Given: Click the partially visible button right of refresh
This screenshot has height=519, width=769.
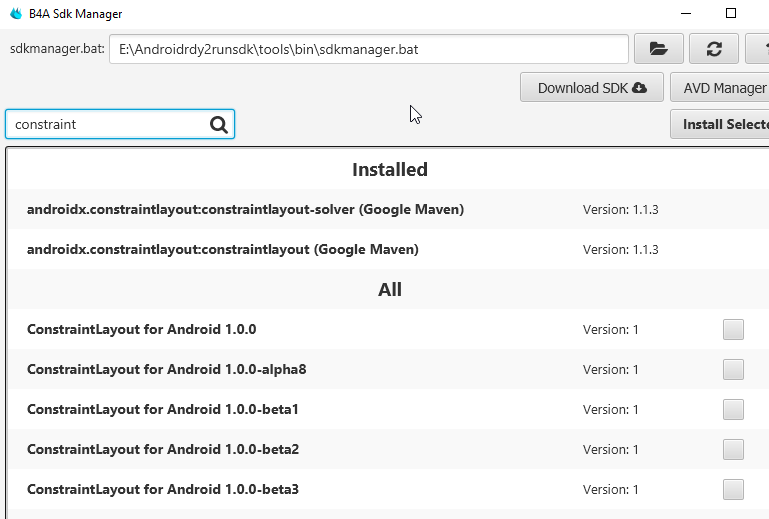Looking at the screenshot, I should (758, 48).
